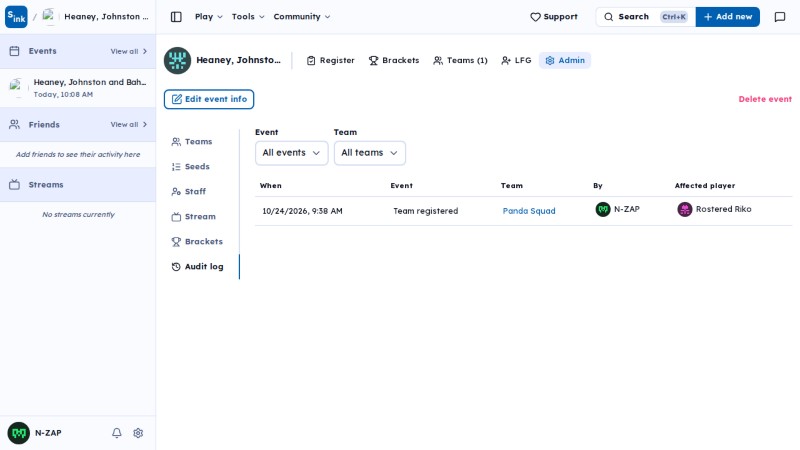
Task: View all friends link
Action: 129,124
